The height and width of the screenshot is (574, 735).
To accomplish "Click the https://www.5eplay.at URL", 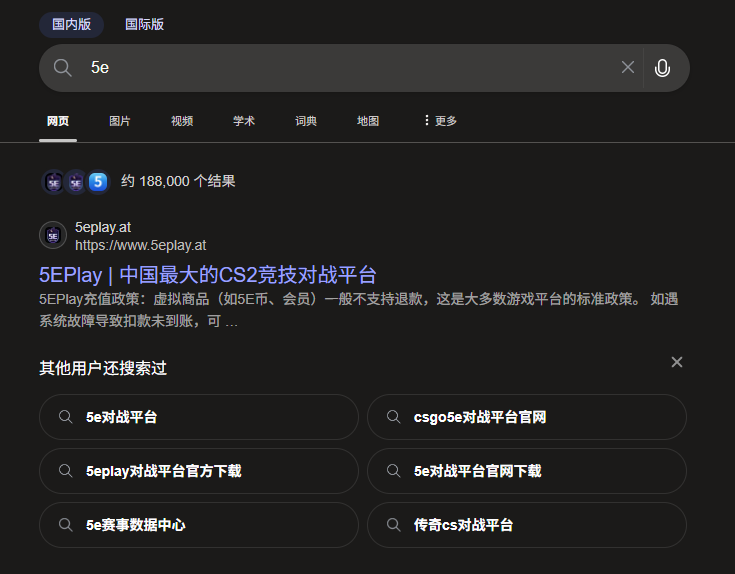I will [x=141, y=245].
